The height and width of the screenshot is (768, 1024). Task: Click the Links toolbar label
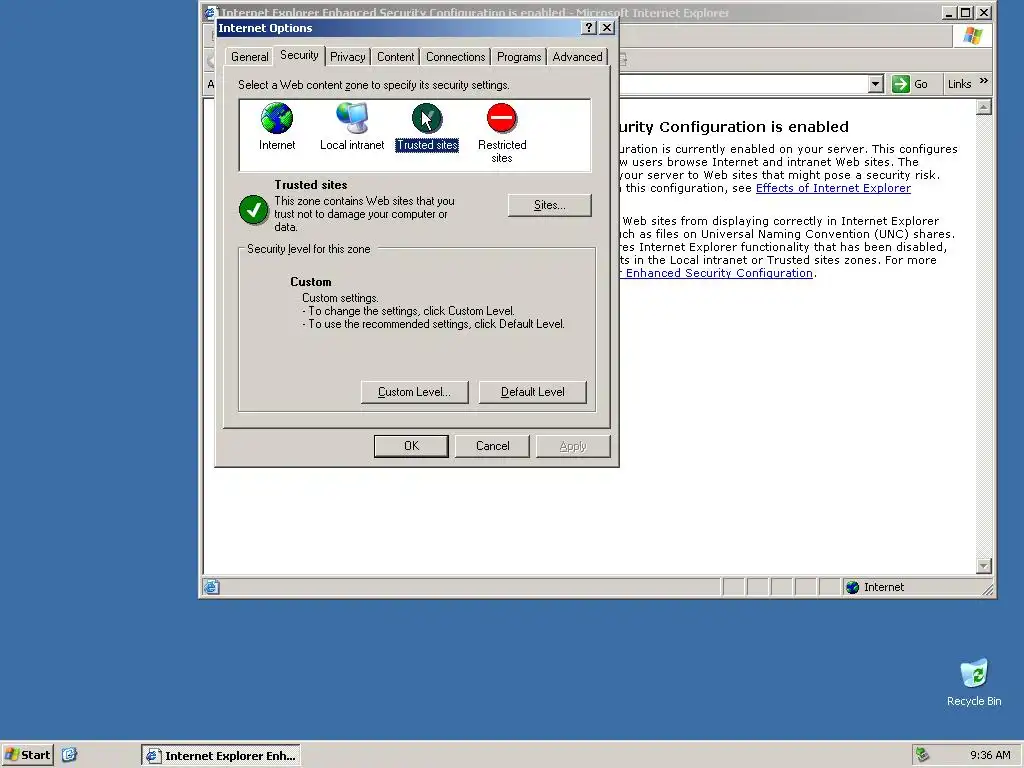(x=959, y=84)
